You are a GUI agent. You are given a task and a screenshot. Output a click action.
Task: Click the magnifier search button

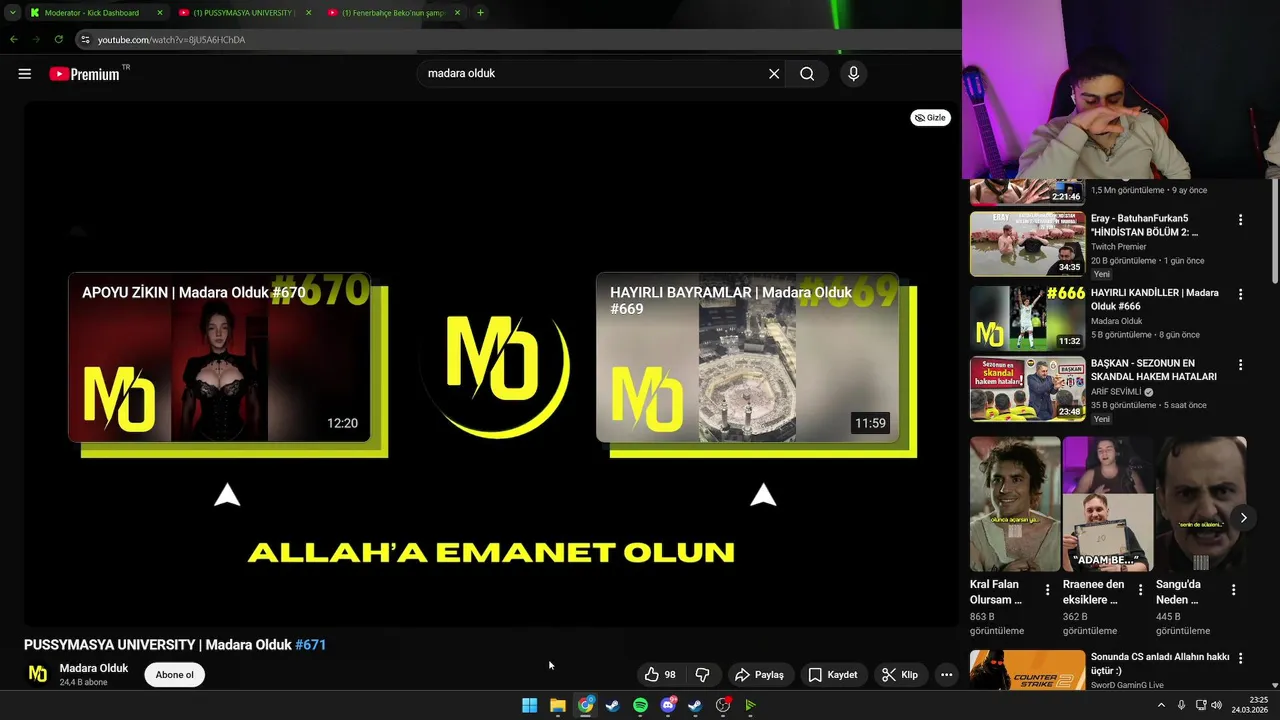(807, 74)
